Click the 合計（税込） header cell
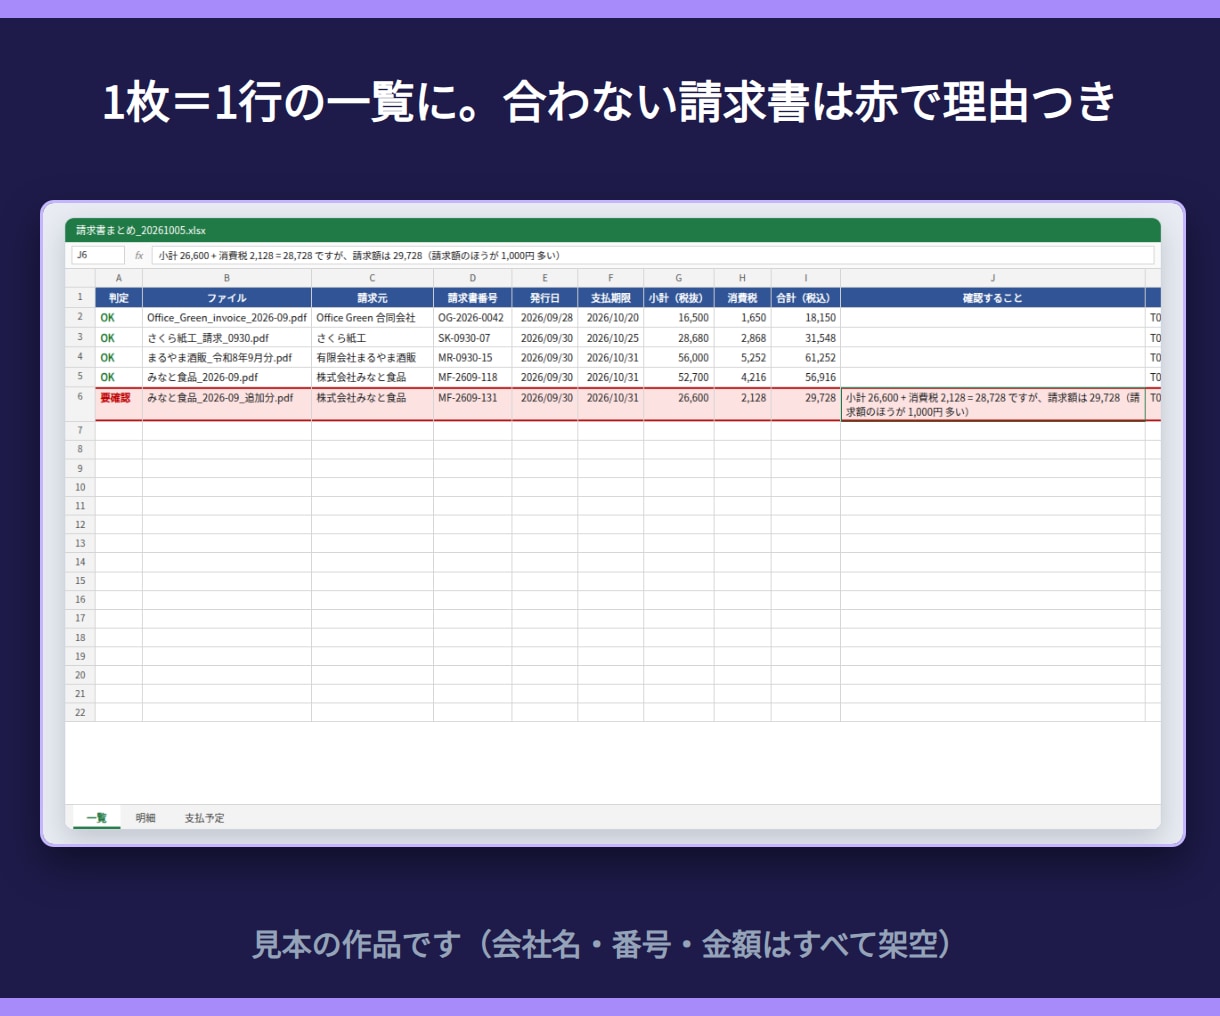 point(806,298)
